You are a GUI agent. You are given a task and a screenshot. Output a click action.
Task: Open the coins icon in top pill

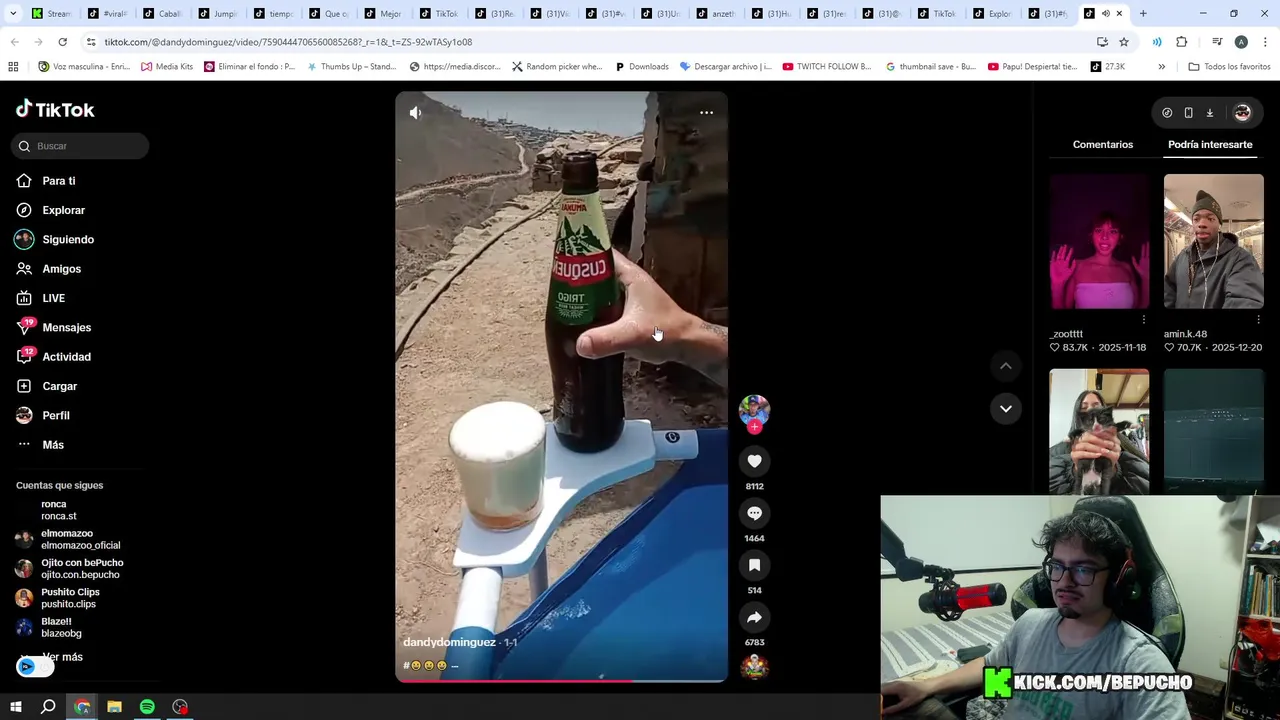click(x=1167, y=113)
